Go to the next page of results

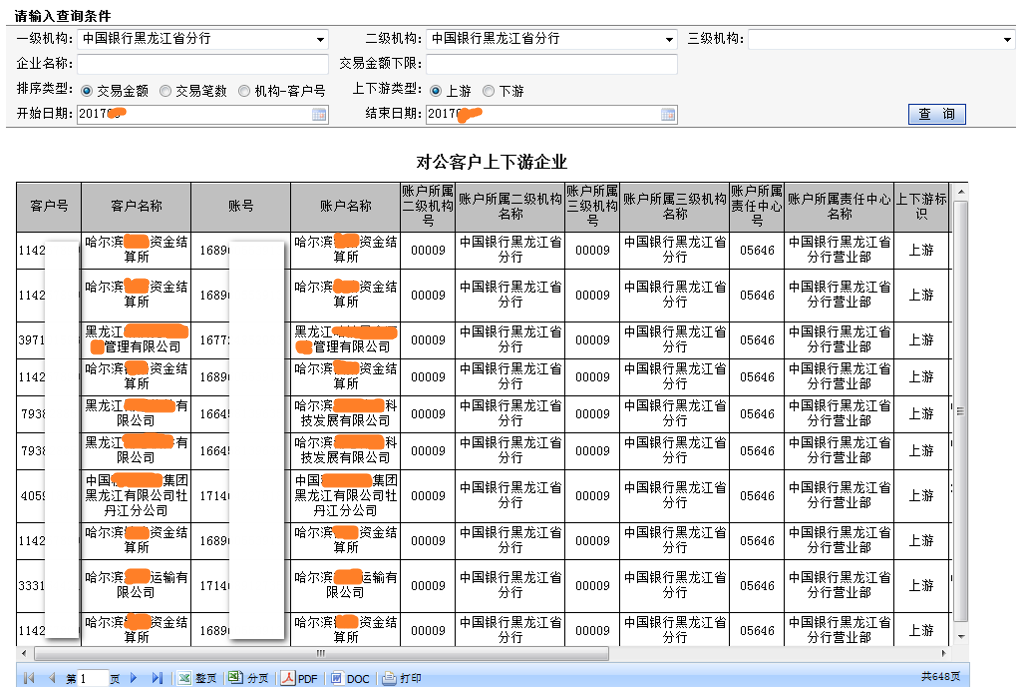click(134, 678)
